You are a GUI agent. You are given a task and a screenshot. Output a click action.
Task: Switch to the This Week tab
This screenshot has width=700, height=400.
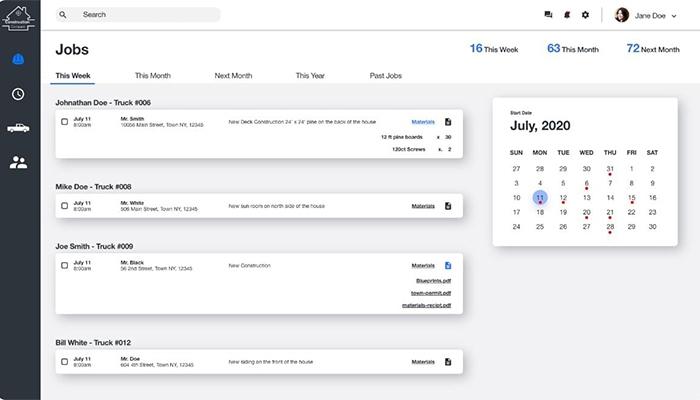coord(73,75)
